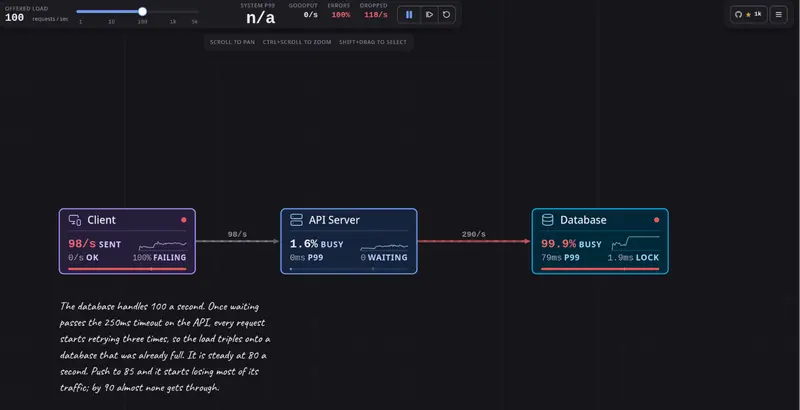Click the 99.9% BUSY value
This screenshot has width=800, height=410.
pyautogui.click(x=571, y=244)
